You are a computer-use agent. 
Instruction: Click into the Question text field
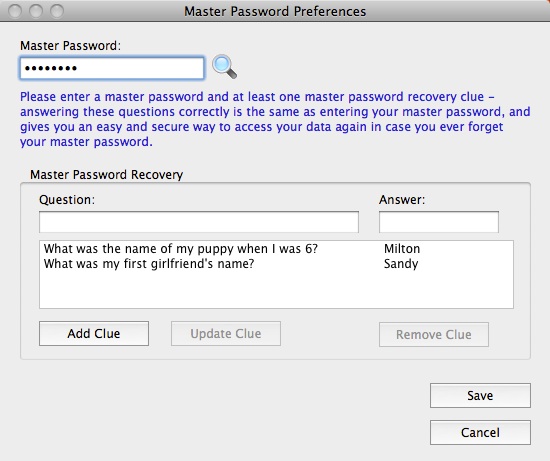point(199,222)
